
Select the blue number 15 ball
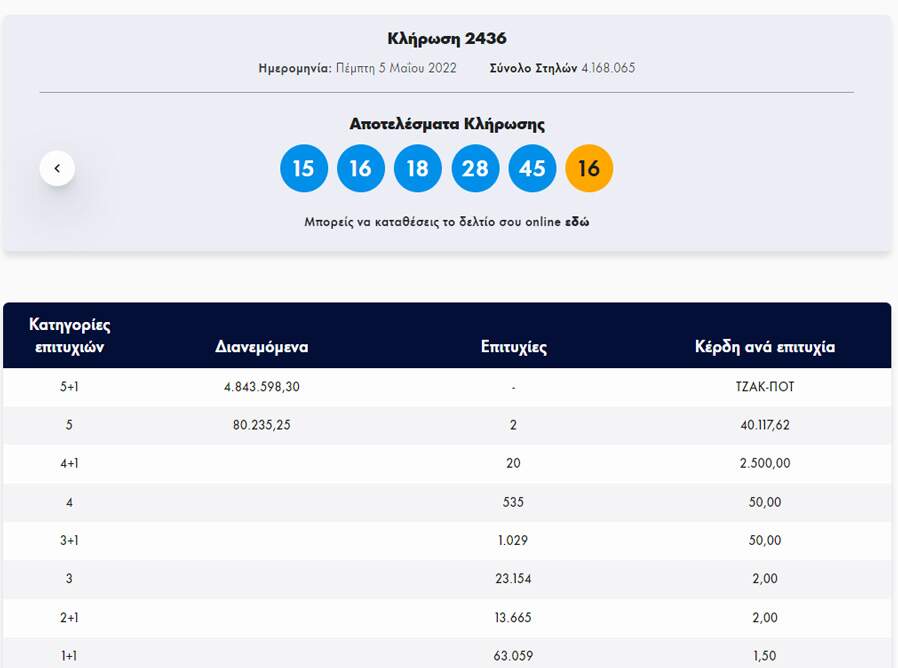coord(303,168)
